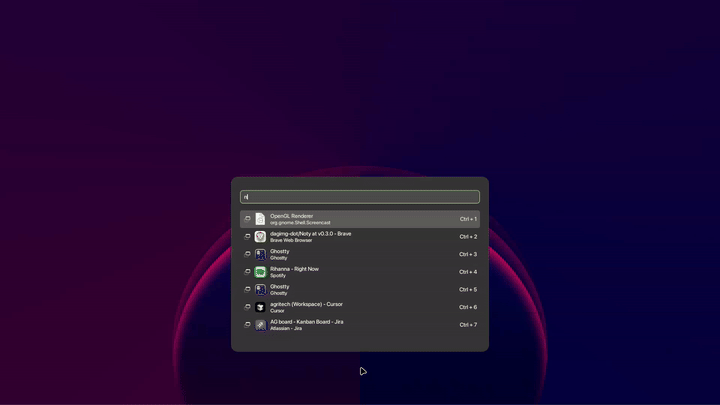Select "OpenGL Renderer" title text
The height and width of the screenshot is (405, 720).
[292, 216]
